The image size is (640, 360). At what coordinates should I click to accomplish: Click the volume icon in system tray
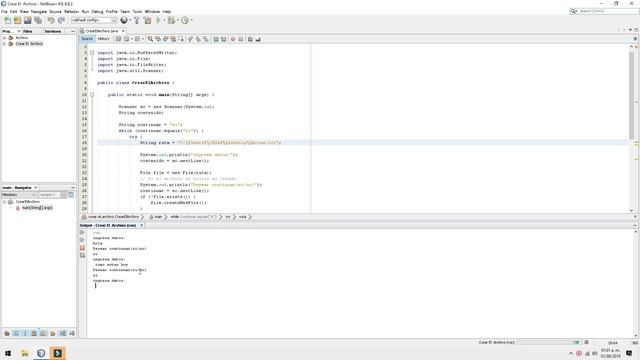595,353
